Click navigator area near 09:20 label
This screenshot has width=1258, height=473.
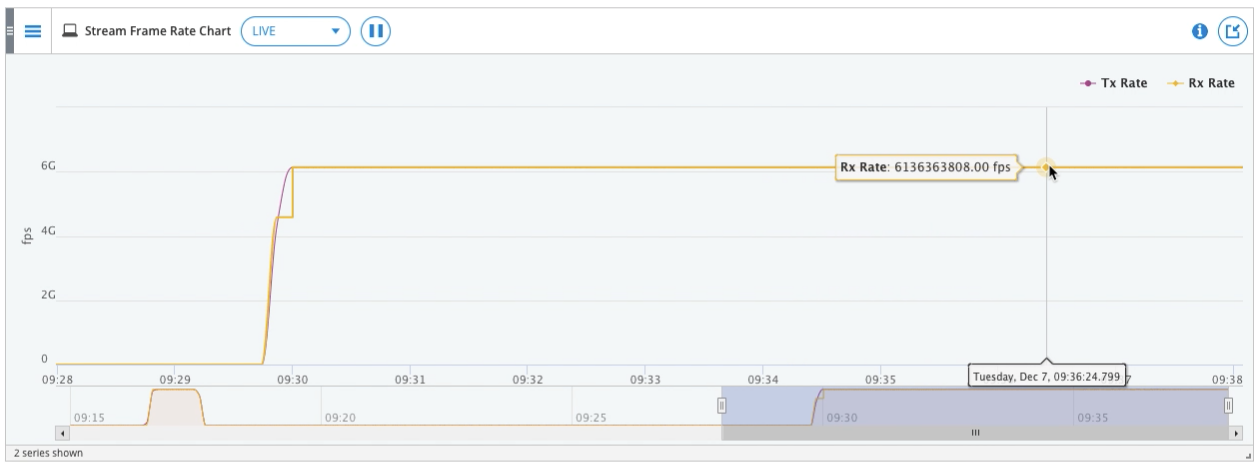point(340,417)
